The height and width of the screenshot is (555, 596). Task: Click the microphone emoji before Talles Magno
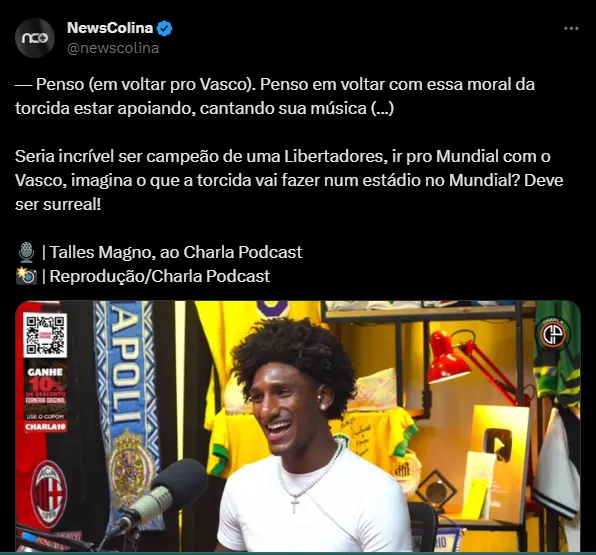26,252
